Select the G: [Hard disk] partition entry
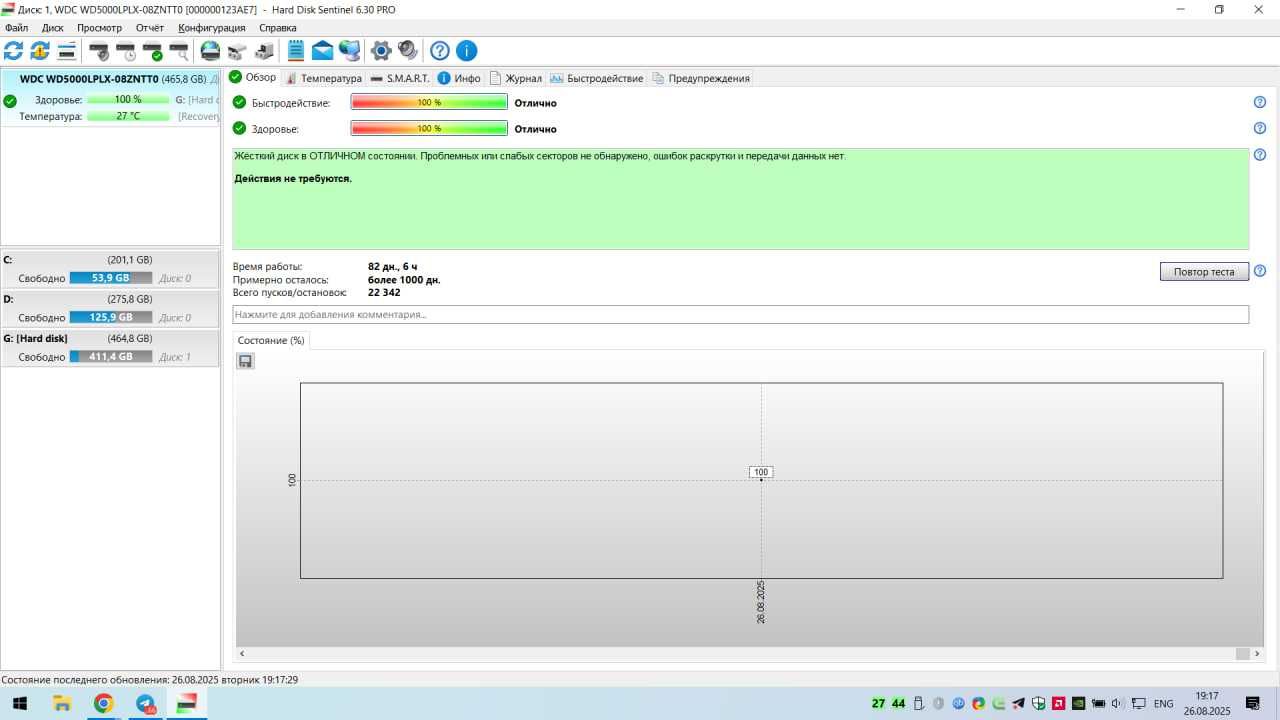 (x=110, y=347)
